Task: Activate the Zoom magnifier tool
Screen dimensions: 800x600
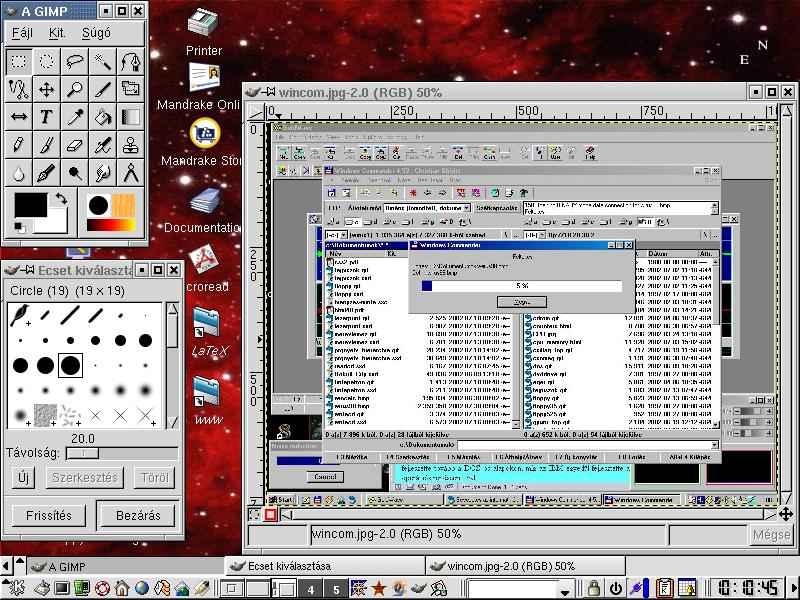Action: (75, 89)
